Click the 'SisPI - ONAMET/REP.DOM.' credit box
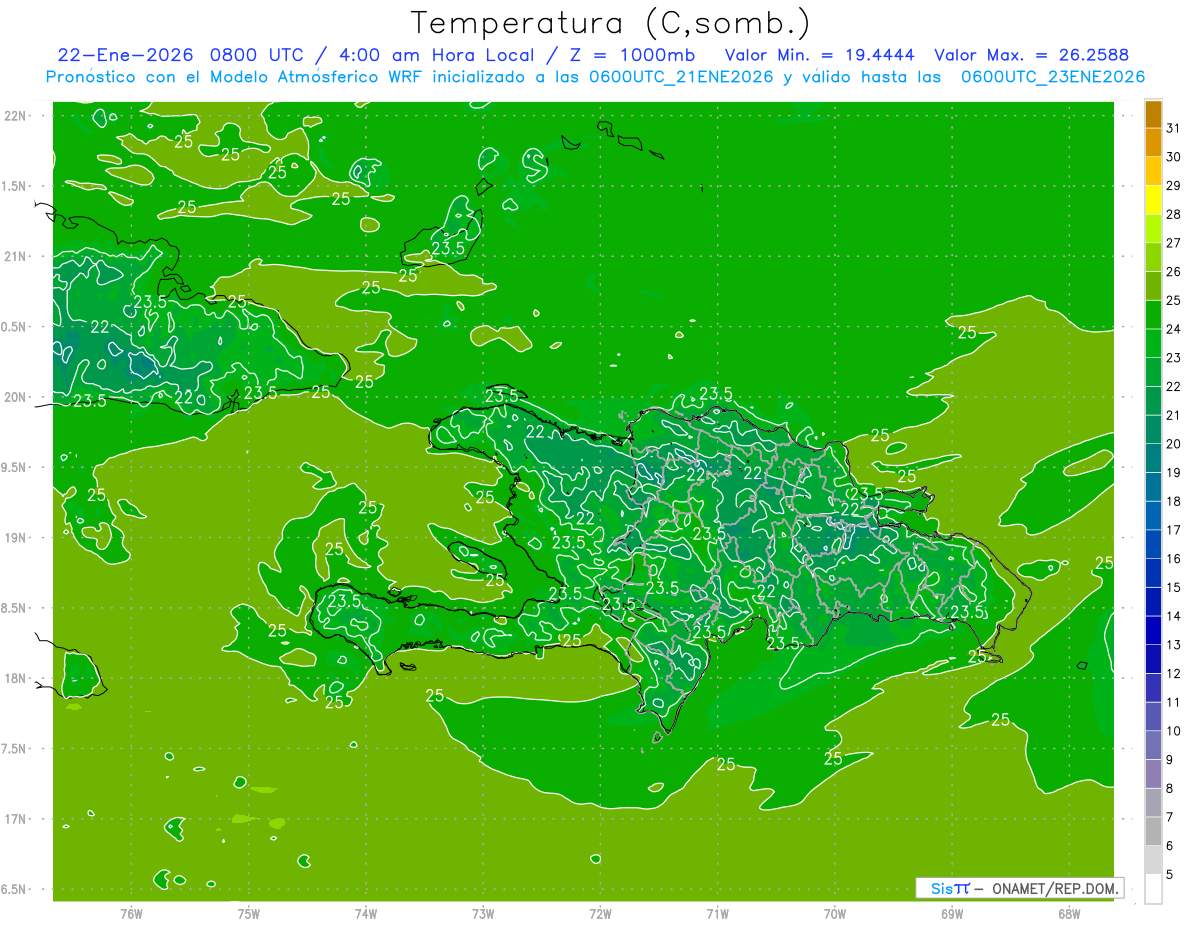Screen dimensions: 1200x927 (1020, 888)
